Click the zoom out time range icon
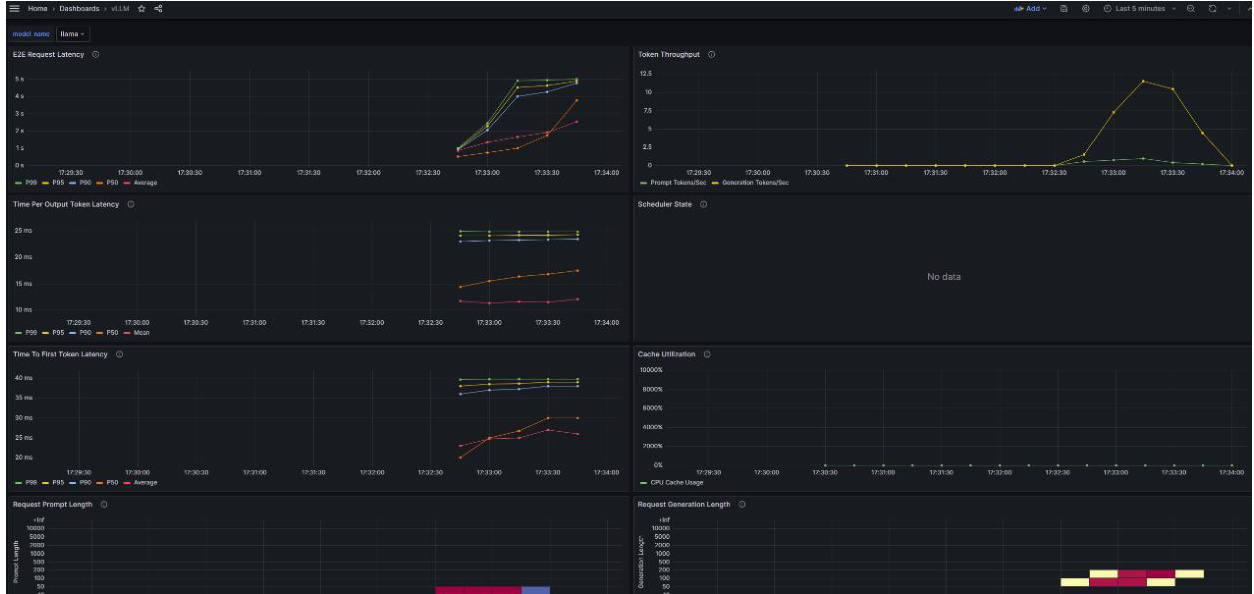Viewport: 1254px width, 594px height. tap(1190, 8)
